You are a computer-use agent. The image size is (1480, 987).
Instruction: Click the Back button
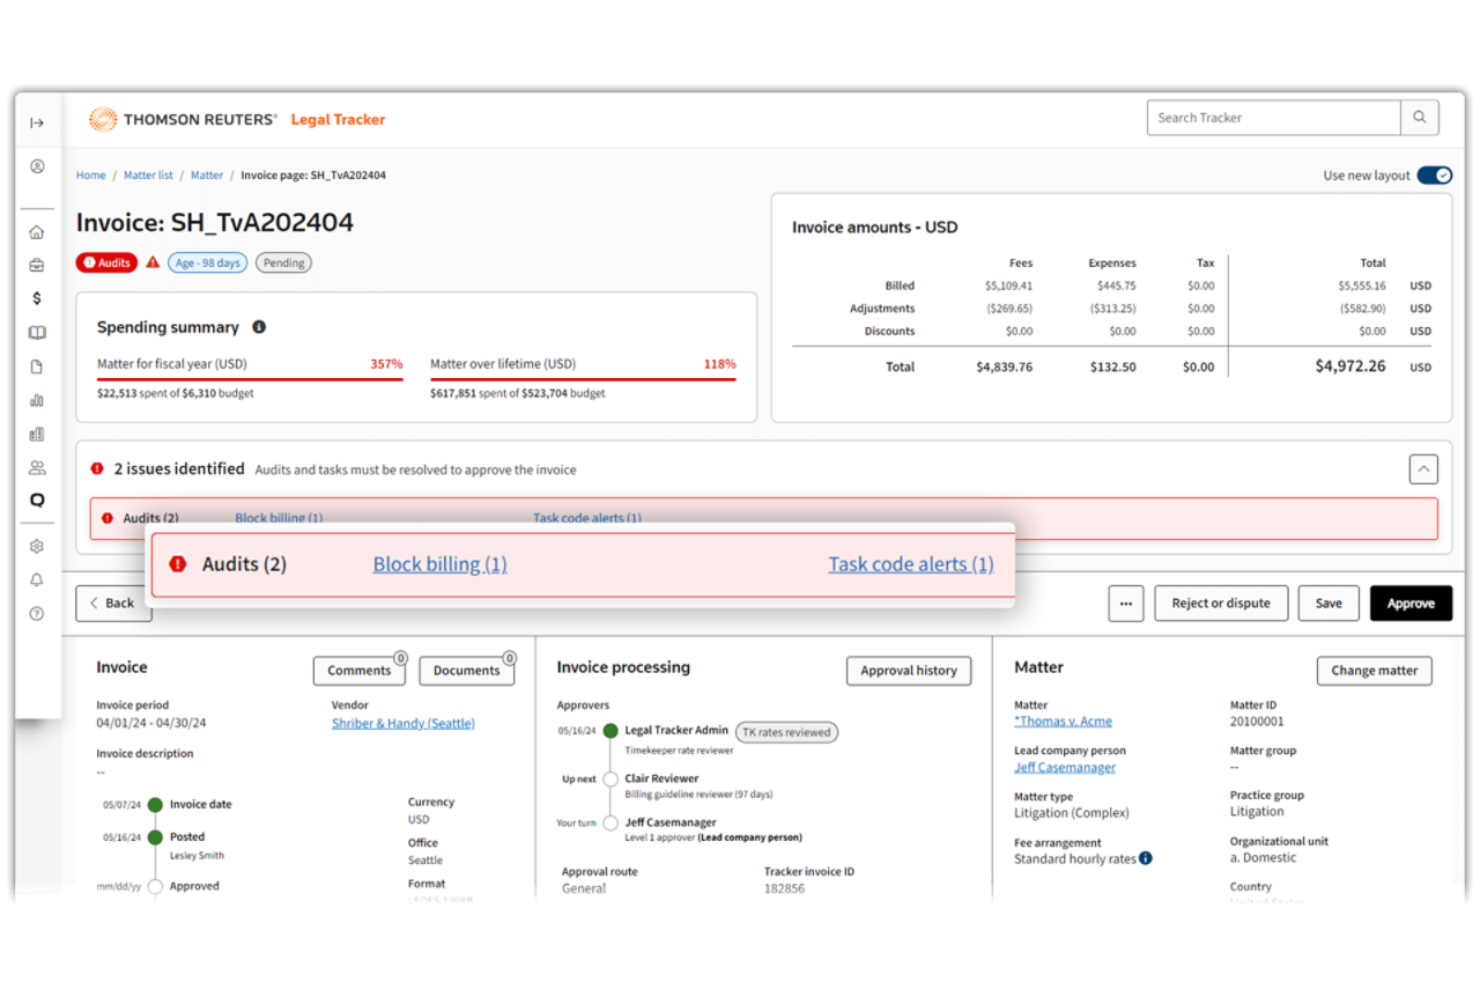[x=113, y=603]
